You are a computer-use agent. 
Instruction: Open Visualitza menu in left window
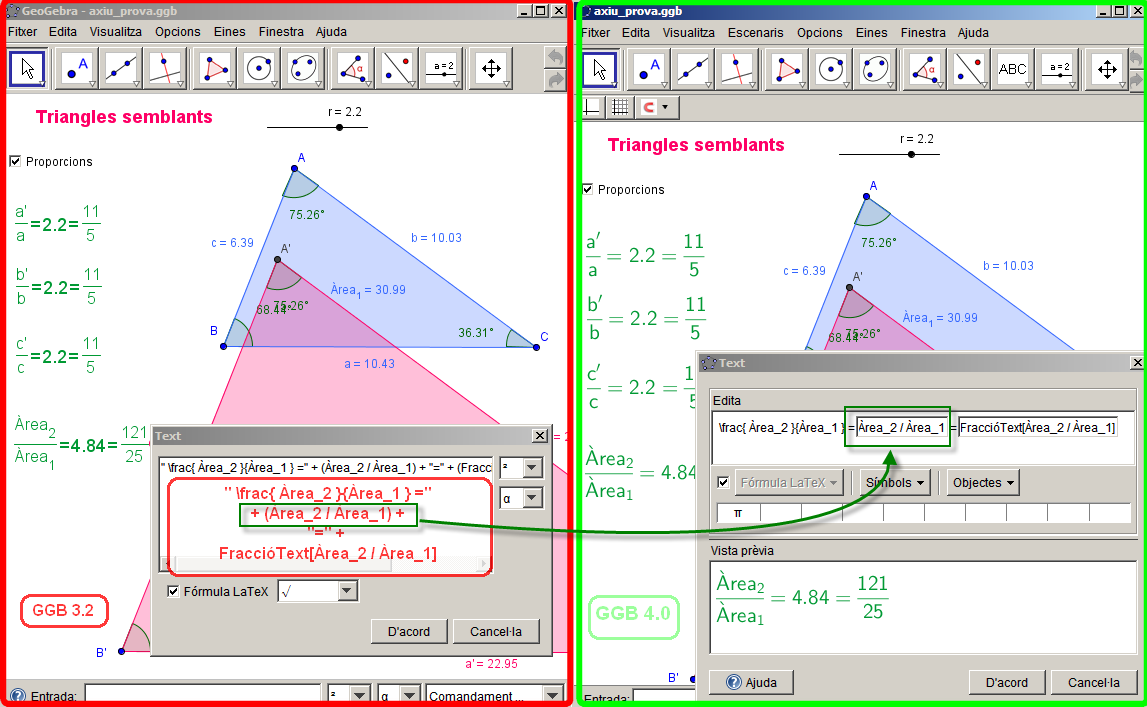115,32
